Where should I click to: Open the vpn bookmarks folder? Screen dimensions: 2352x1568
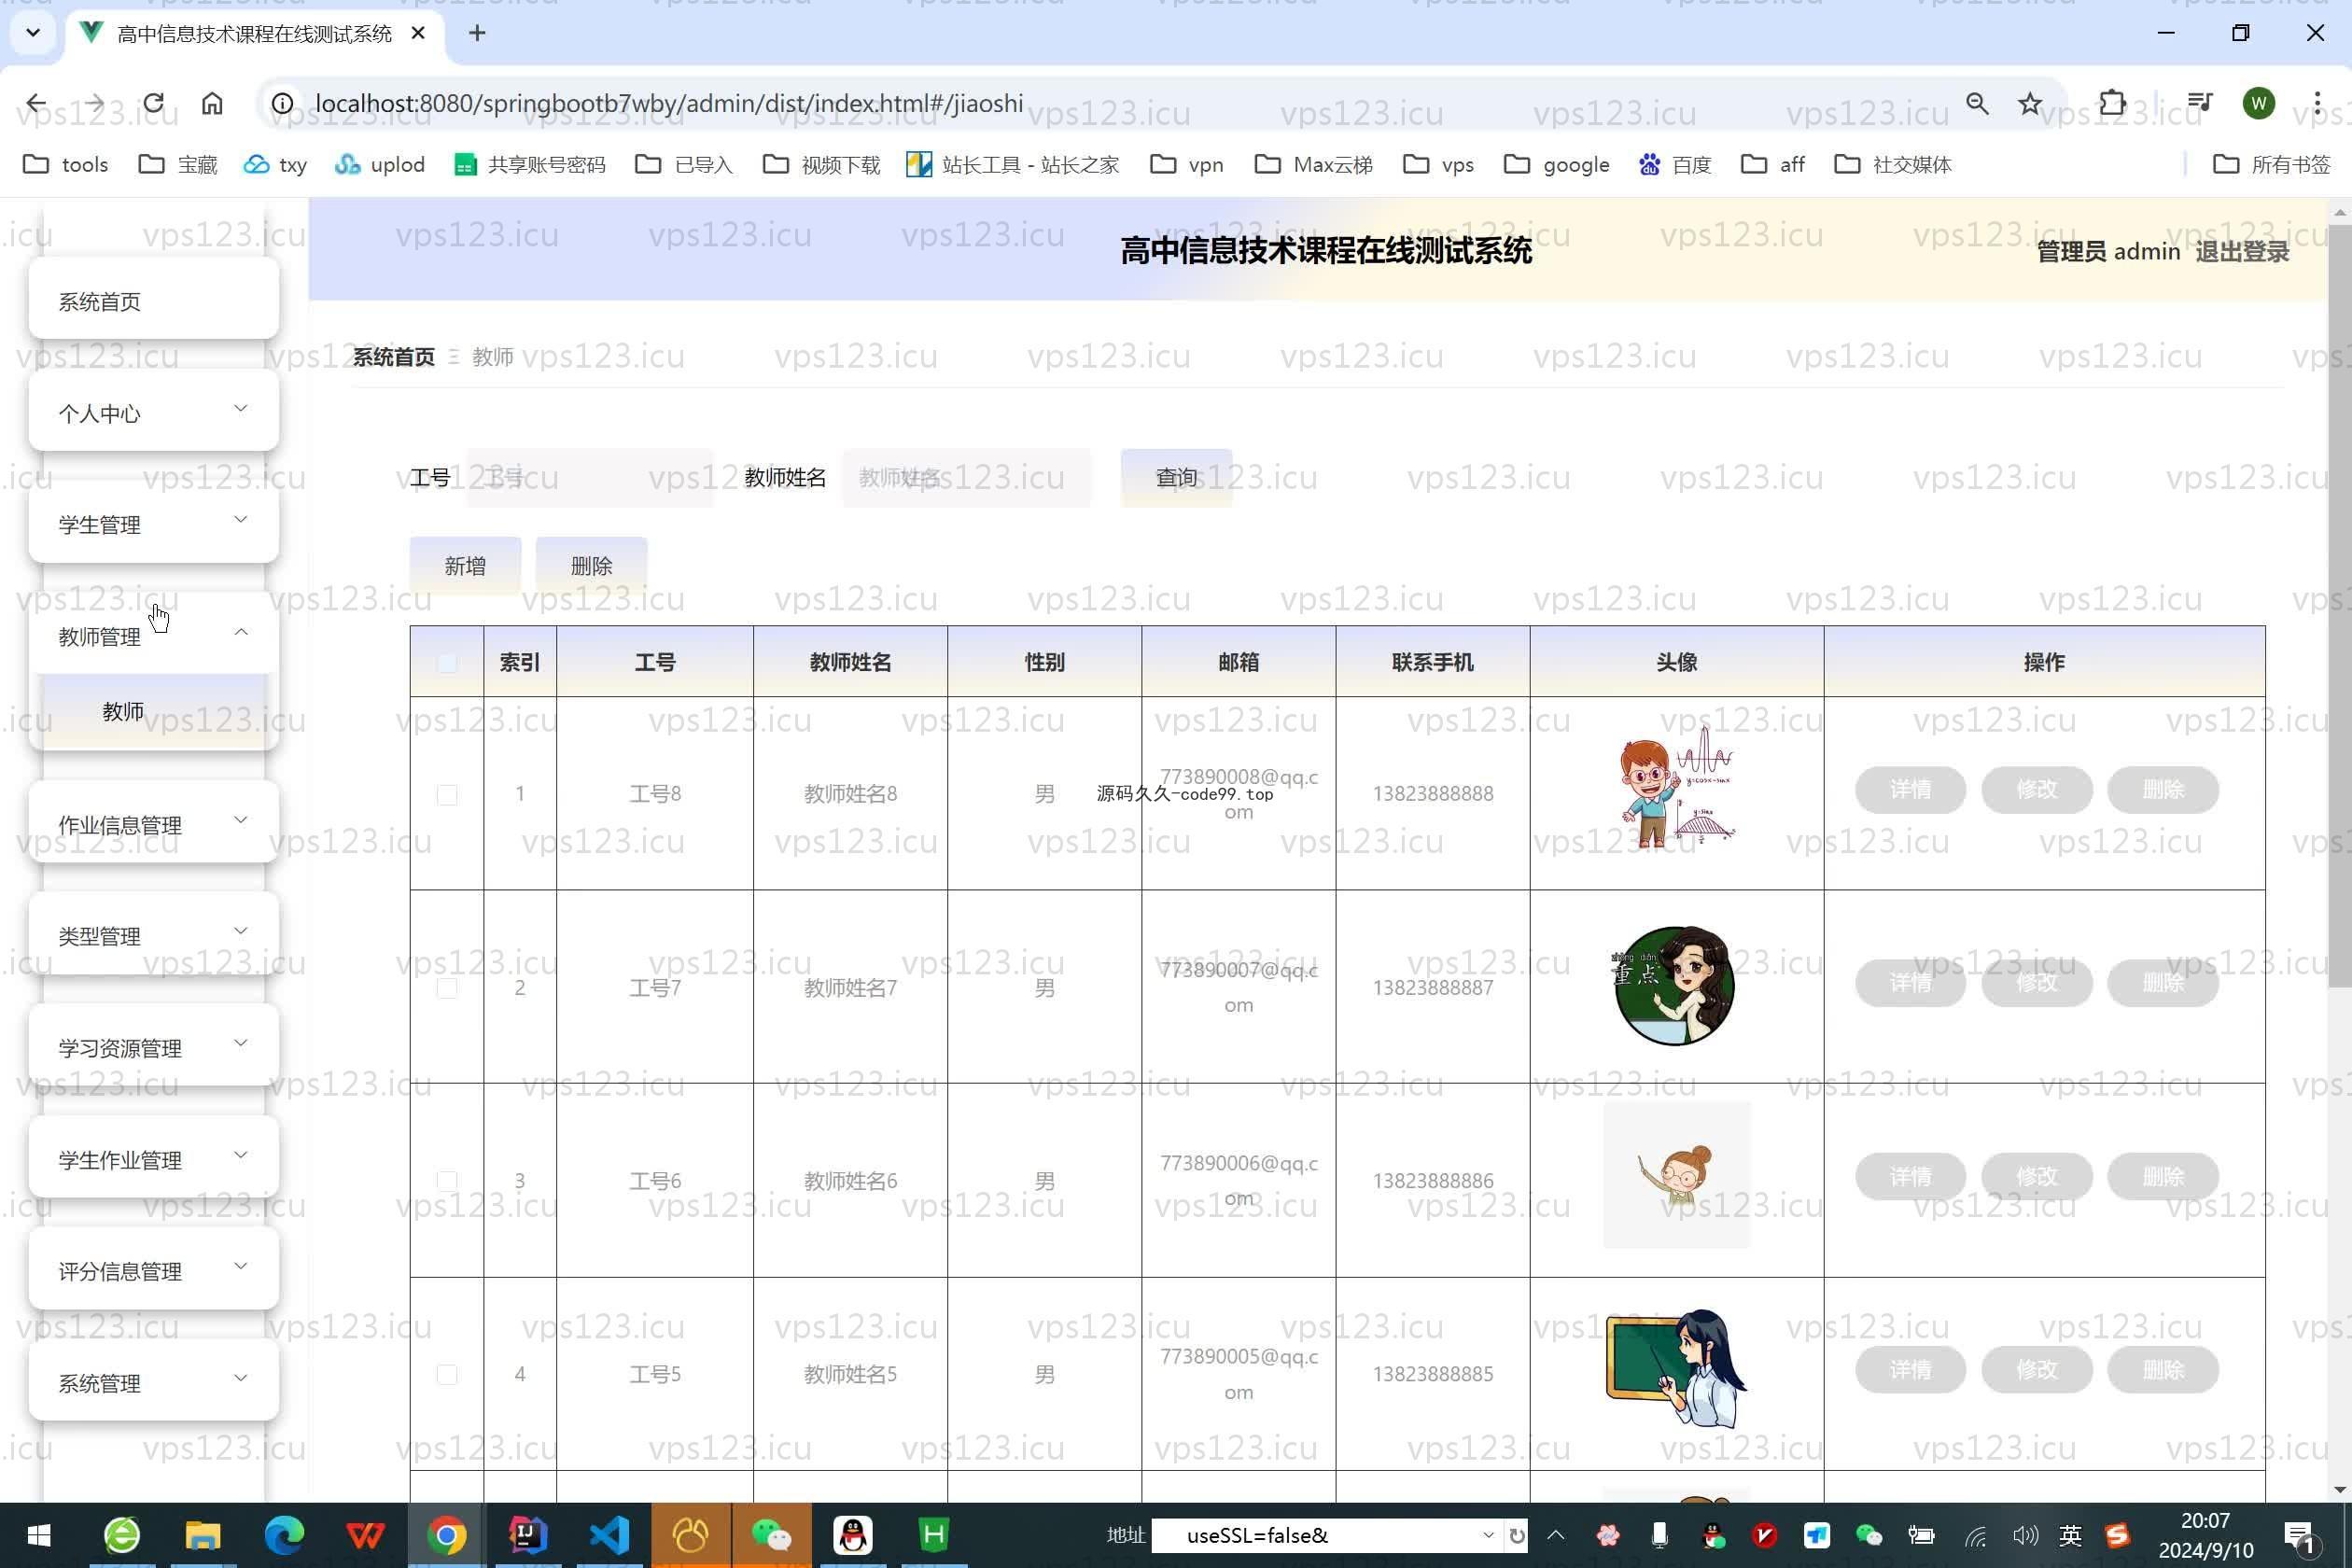pos(1187,164)
